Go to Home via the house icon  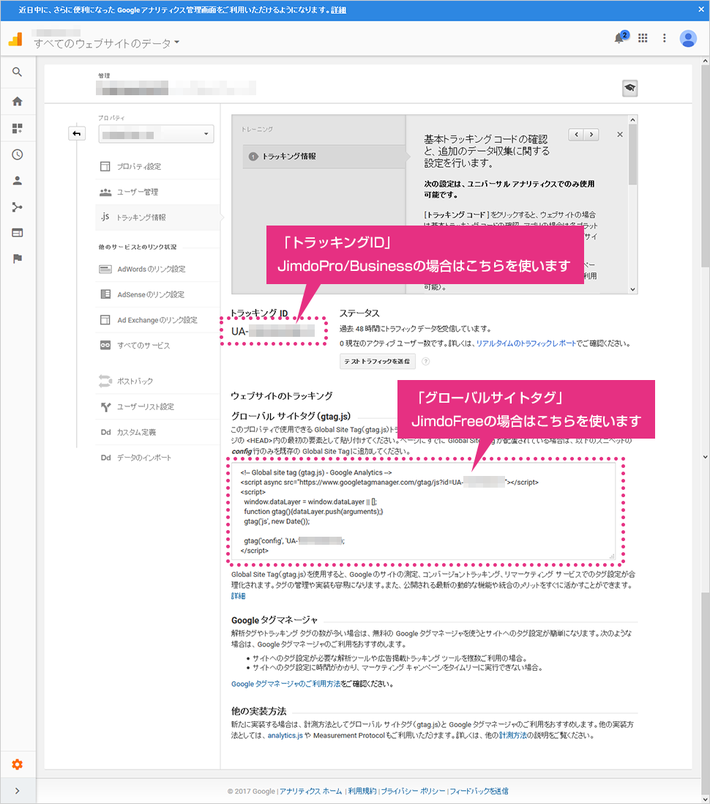17,102
